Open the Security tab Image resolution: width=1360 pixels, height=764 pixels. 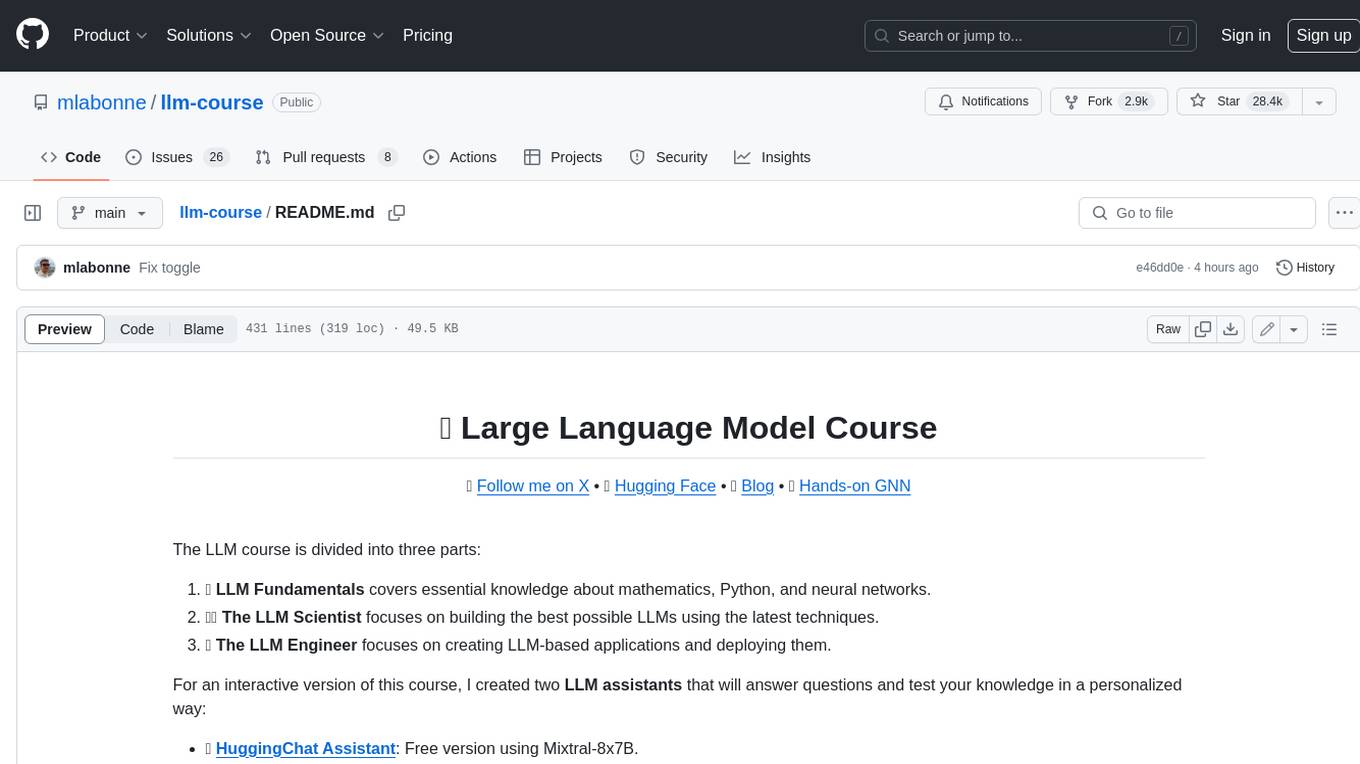668,157
